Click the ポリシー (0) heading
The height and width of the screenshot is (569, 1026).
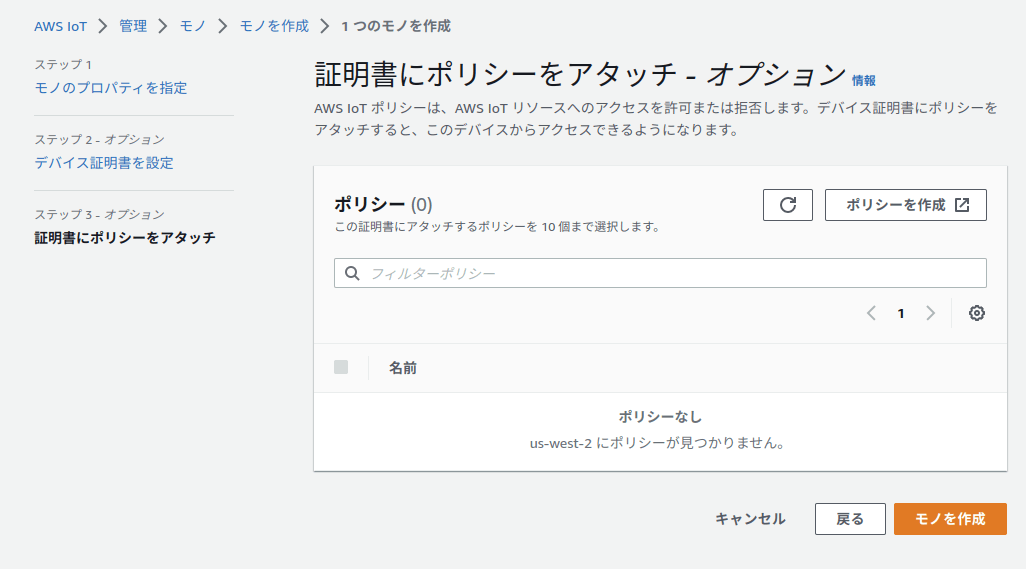pos(383,205)
